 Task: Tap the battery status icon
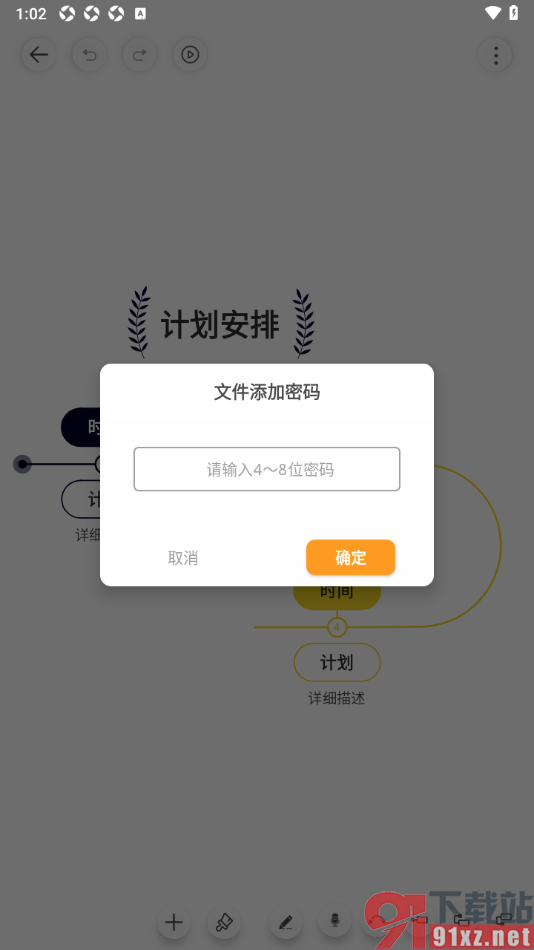pyautogui.click(x=513, y=13)
